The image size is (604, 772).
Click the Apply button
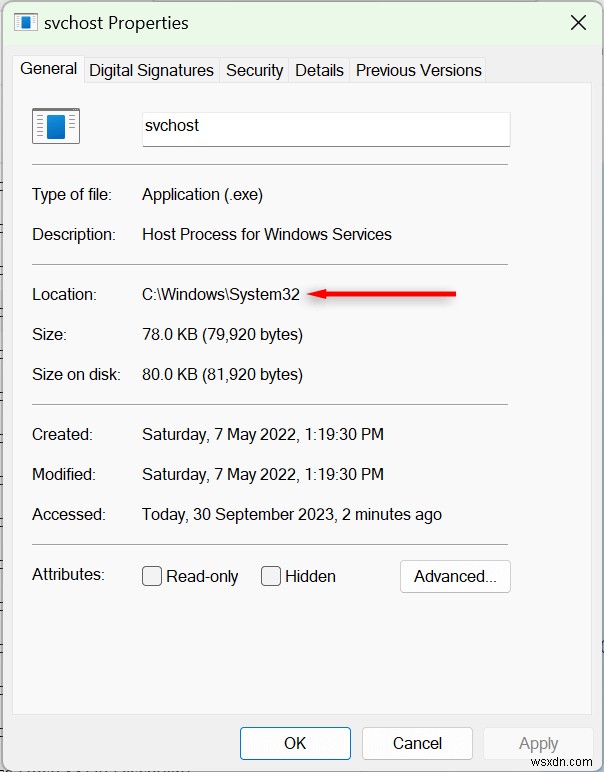pyautogui.click(x=538, y=743)
